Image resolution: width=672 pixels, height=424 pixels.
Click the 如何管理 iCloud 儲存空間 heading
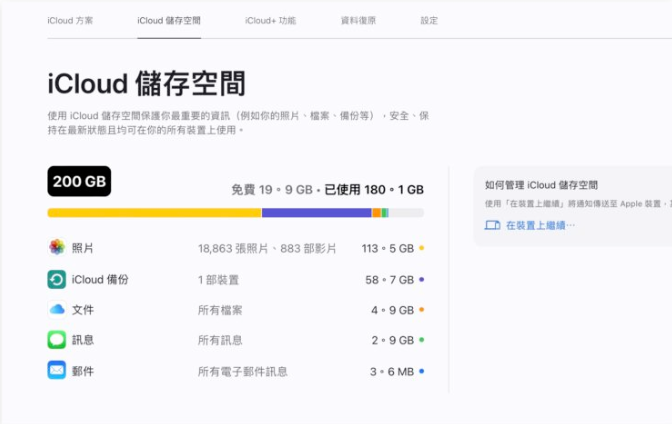point(541,185)
